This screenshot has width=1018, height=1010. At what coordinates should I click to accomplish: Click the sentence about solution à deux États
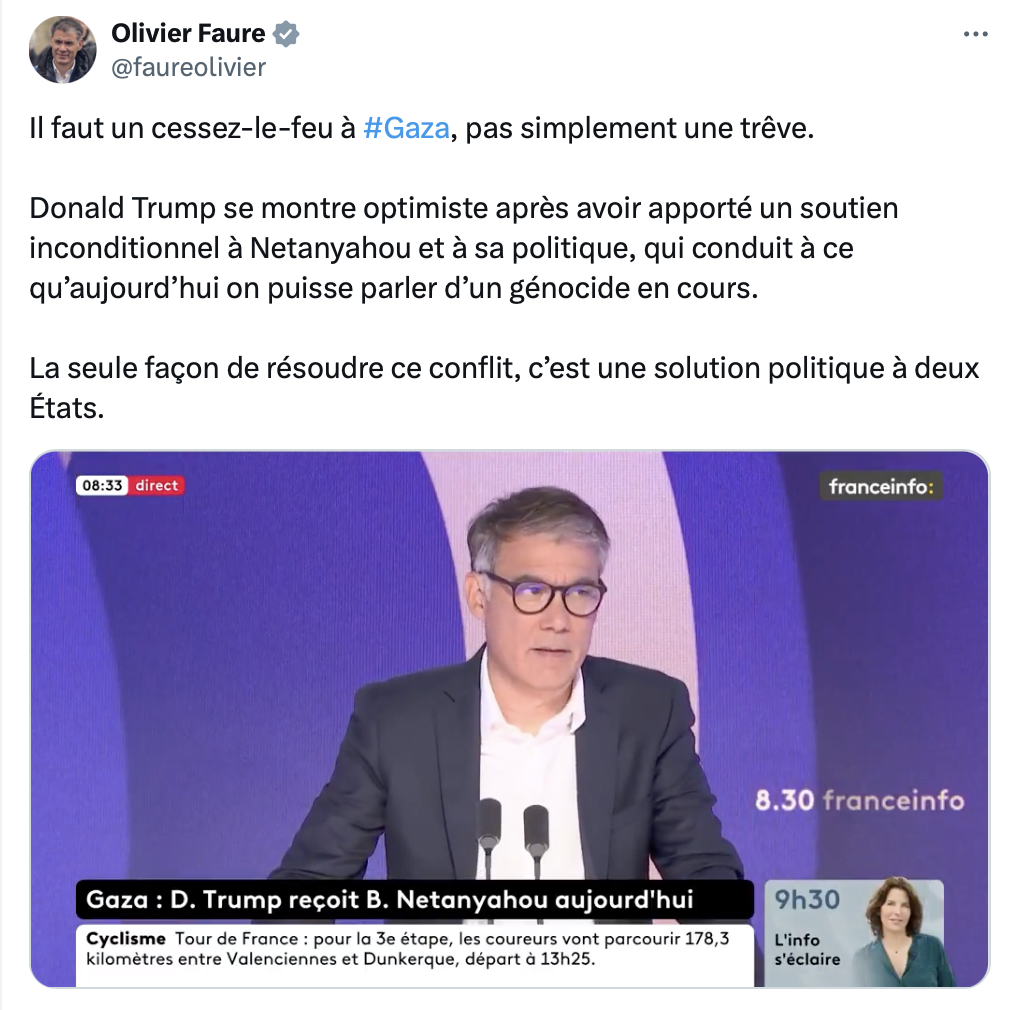point(504,388)
